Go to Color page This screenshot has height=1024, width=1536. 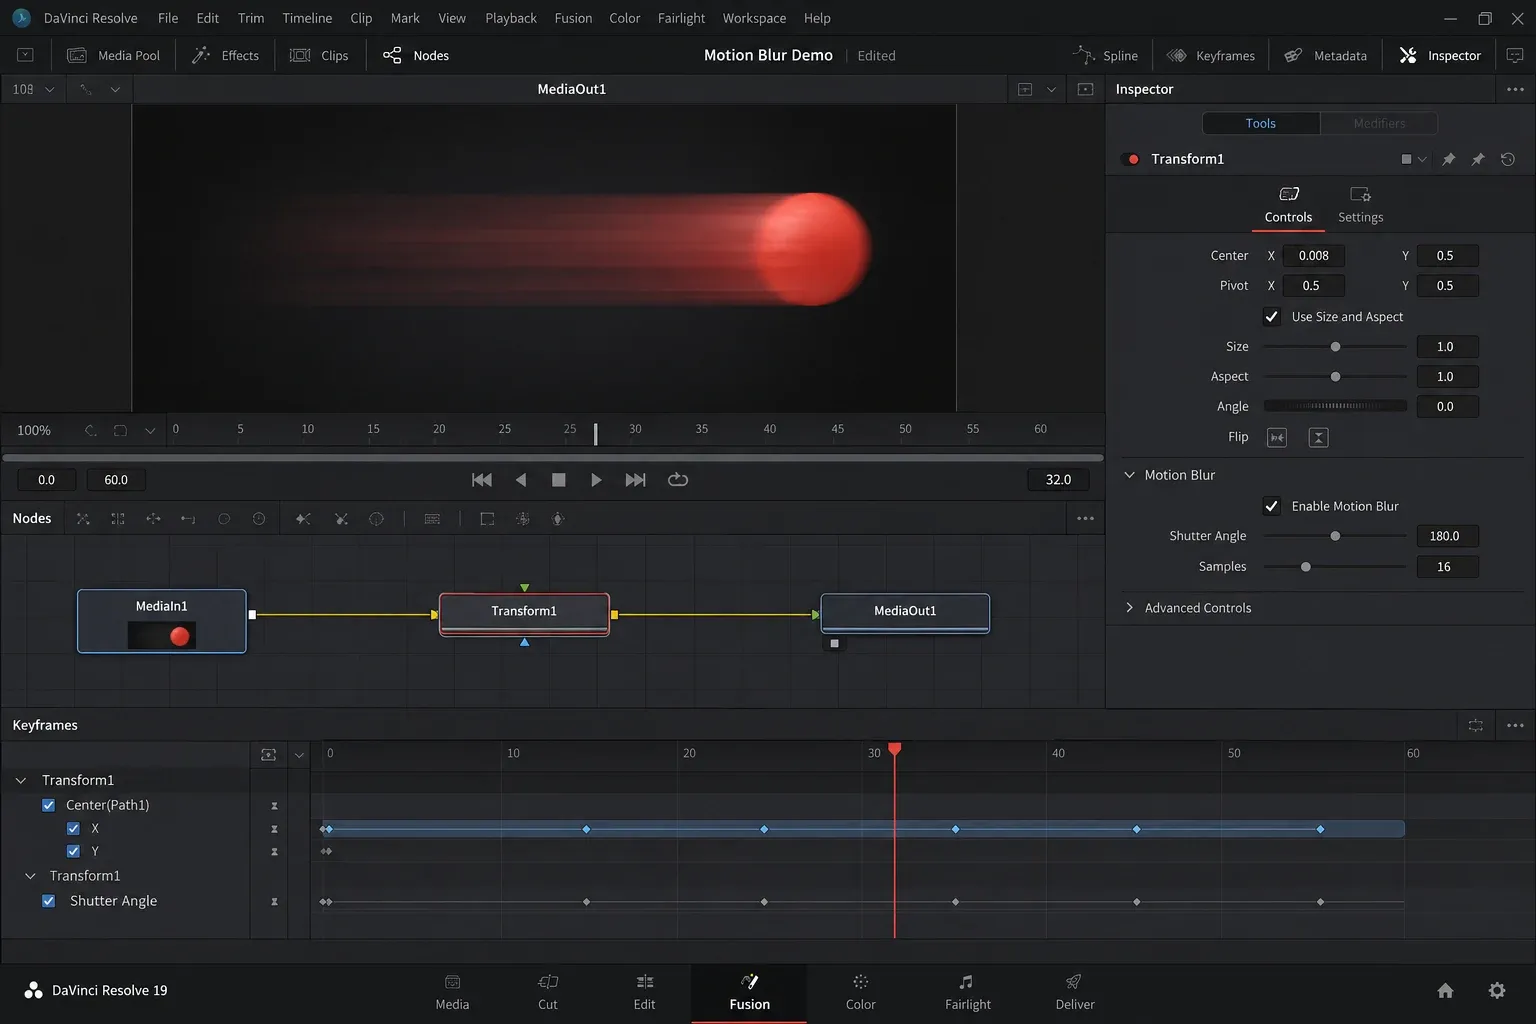tap(860, 992)
